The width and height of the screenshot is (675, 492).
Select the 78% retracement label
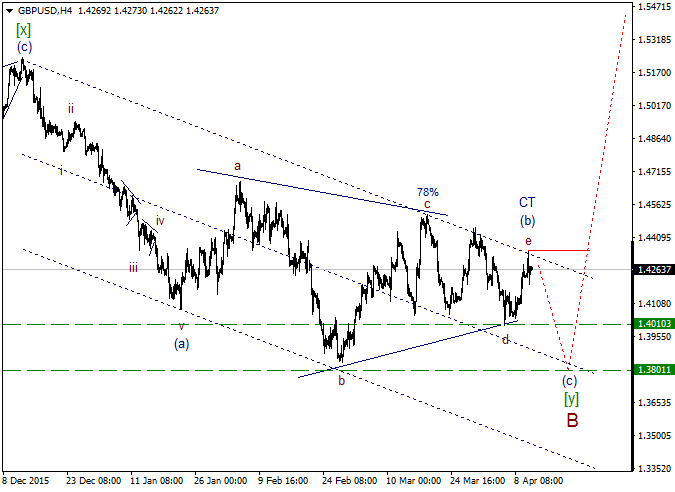427,192
